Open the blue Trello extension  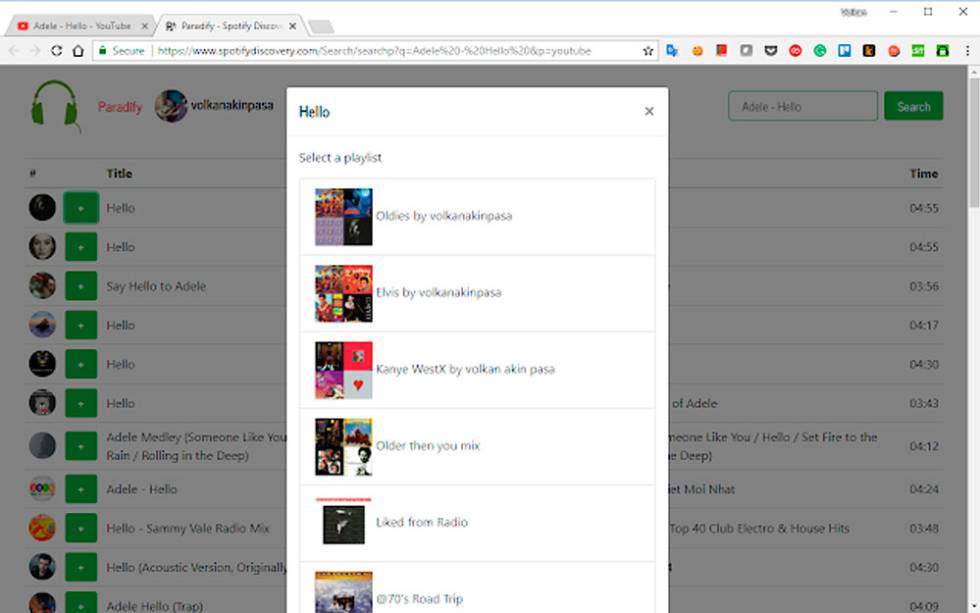(x=844, y=51)
